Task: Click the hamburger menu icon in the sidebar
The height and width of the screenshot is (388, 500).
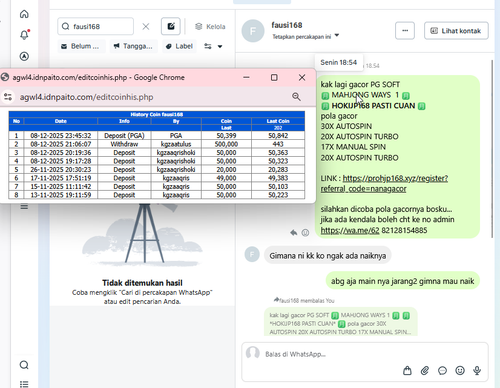Action: coord(24,207)
